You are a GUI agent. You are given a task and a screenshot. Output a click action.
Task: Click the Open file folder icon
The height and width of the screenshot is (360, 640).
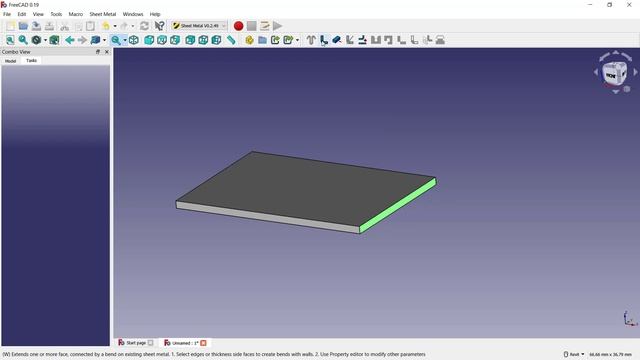23,26
